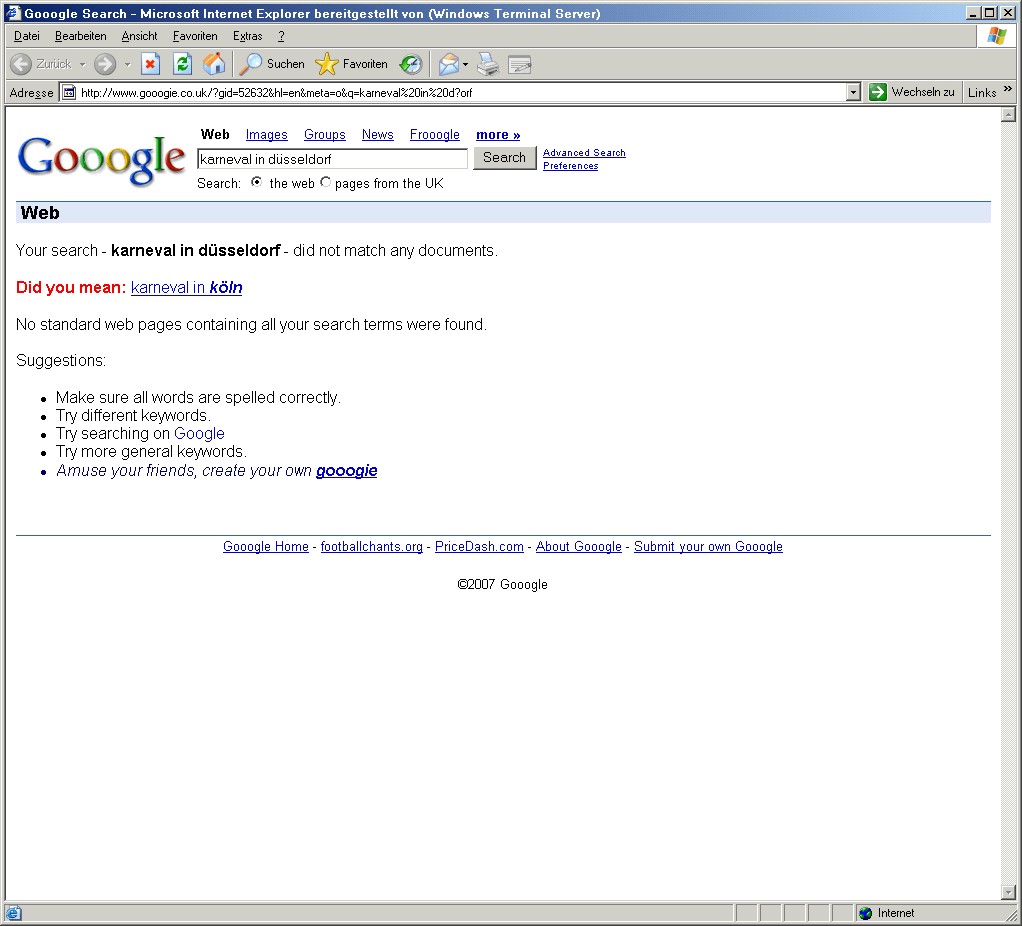
Task: Click the Refresh page icon
Action: click(182, 64)
